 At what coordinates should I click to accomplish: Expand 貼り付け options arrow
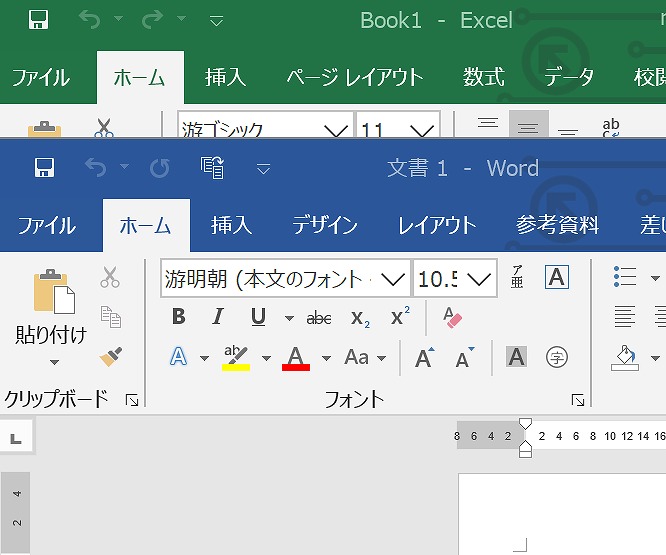coord(54,362)
